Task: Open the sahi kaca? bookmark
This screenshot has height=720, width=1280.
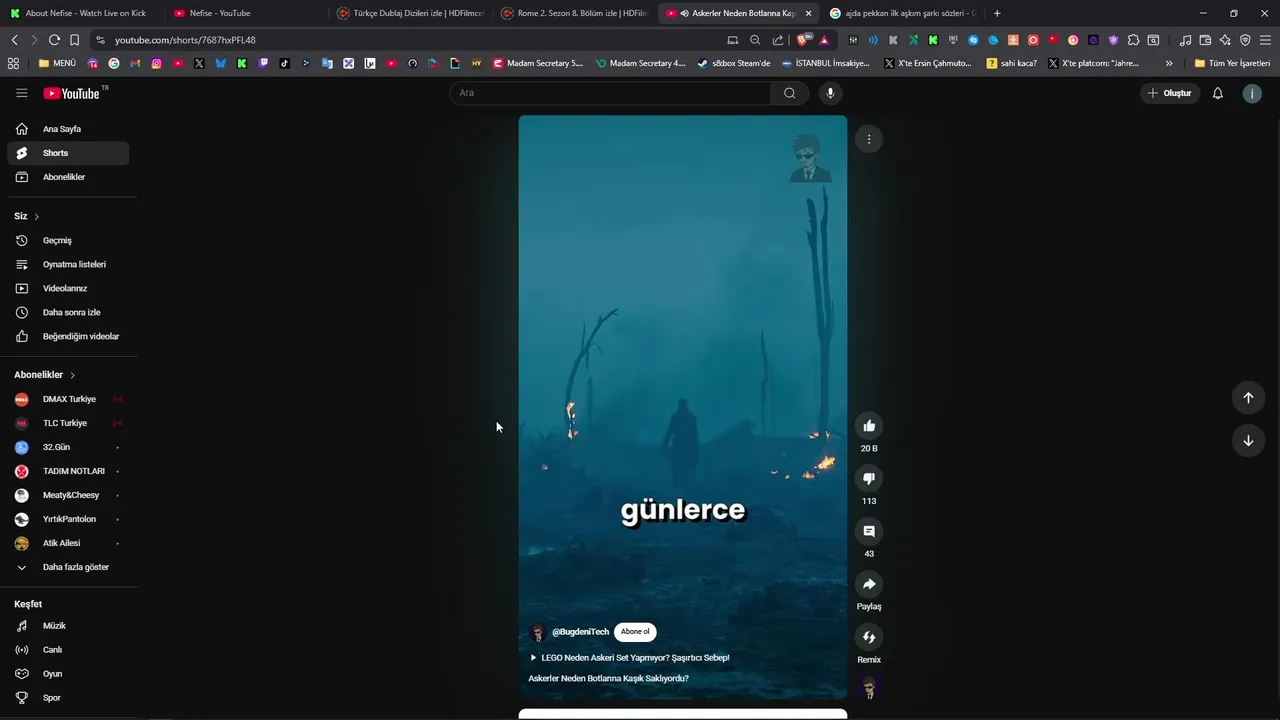Action: [1011, 63]
